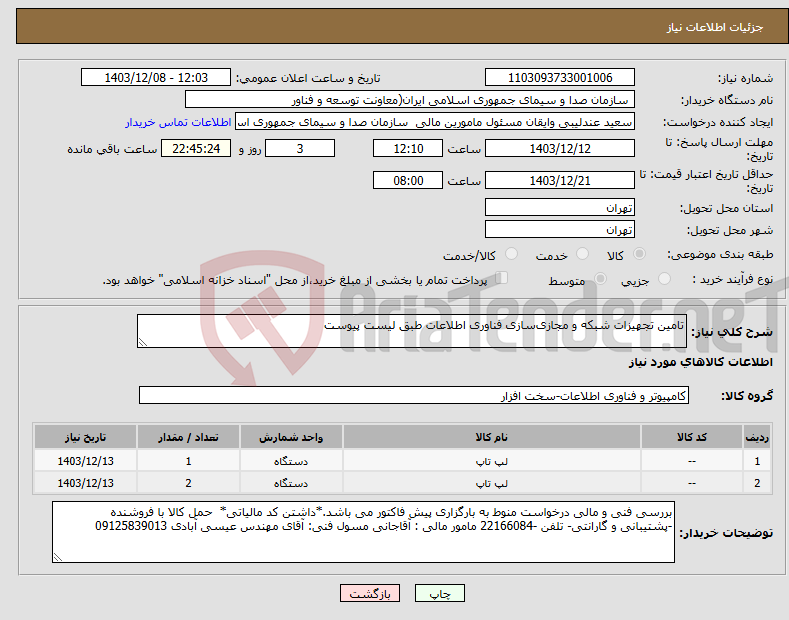Viewport: 789px width, 620px height.
Task: Select the جزیی purchase type radio
Action: (x=664, y=279)
